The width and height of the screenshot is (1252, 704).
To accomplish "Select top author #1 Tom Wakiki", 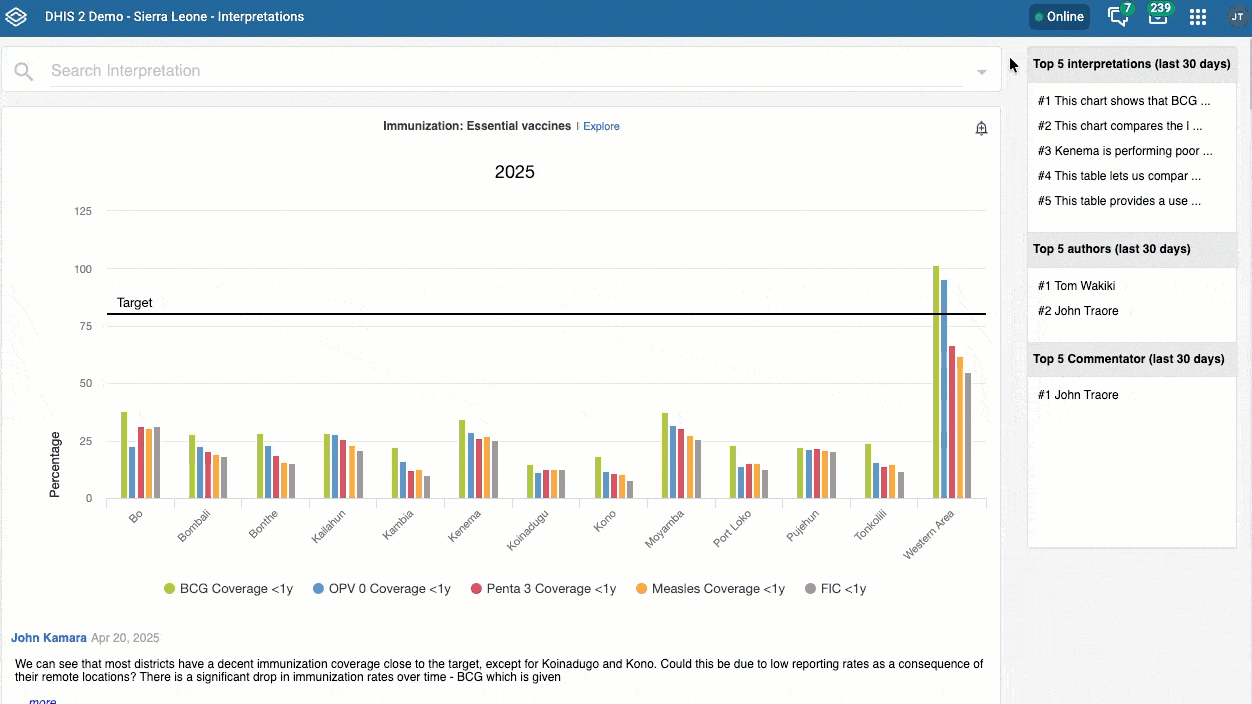I will click(x=1076, y=286).
